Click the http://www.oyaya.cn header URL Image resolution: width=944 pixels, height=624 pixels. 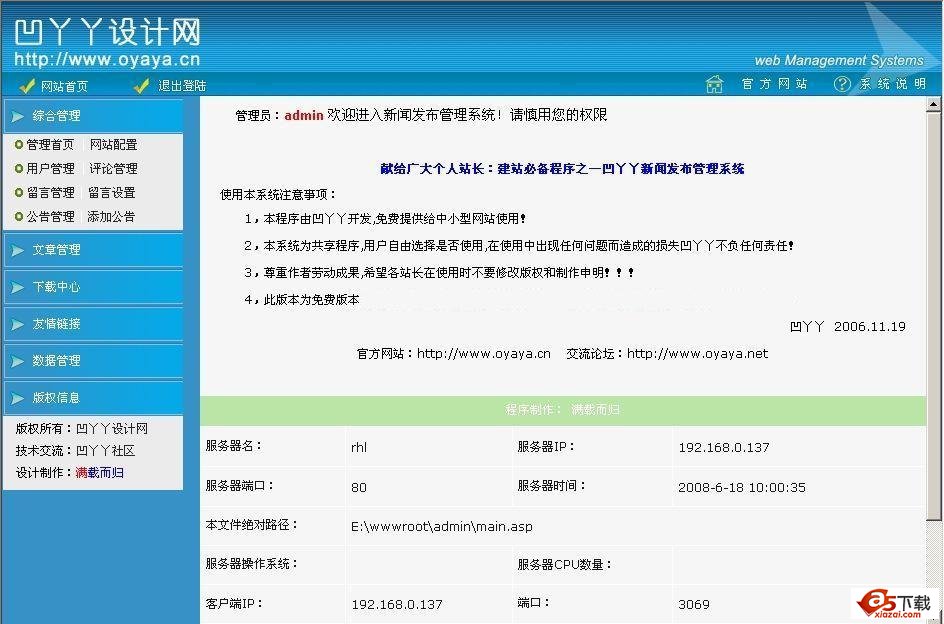[x=107, y=60]
